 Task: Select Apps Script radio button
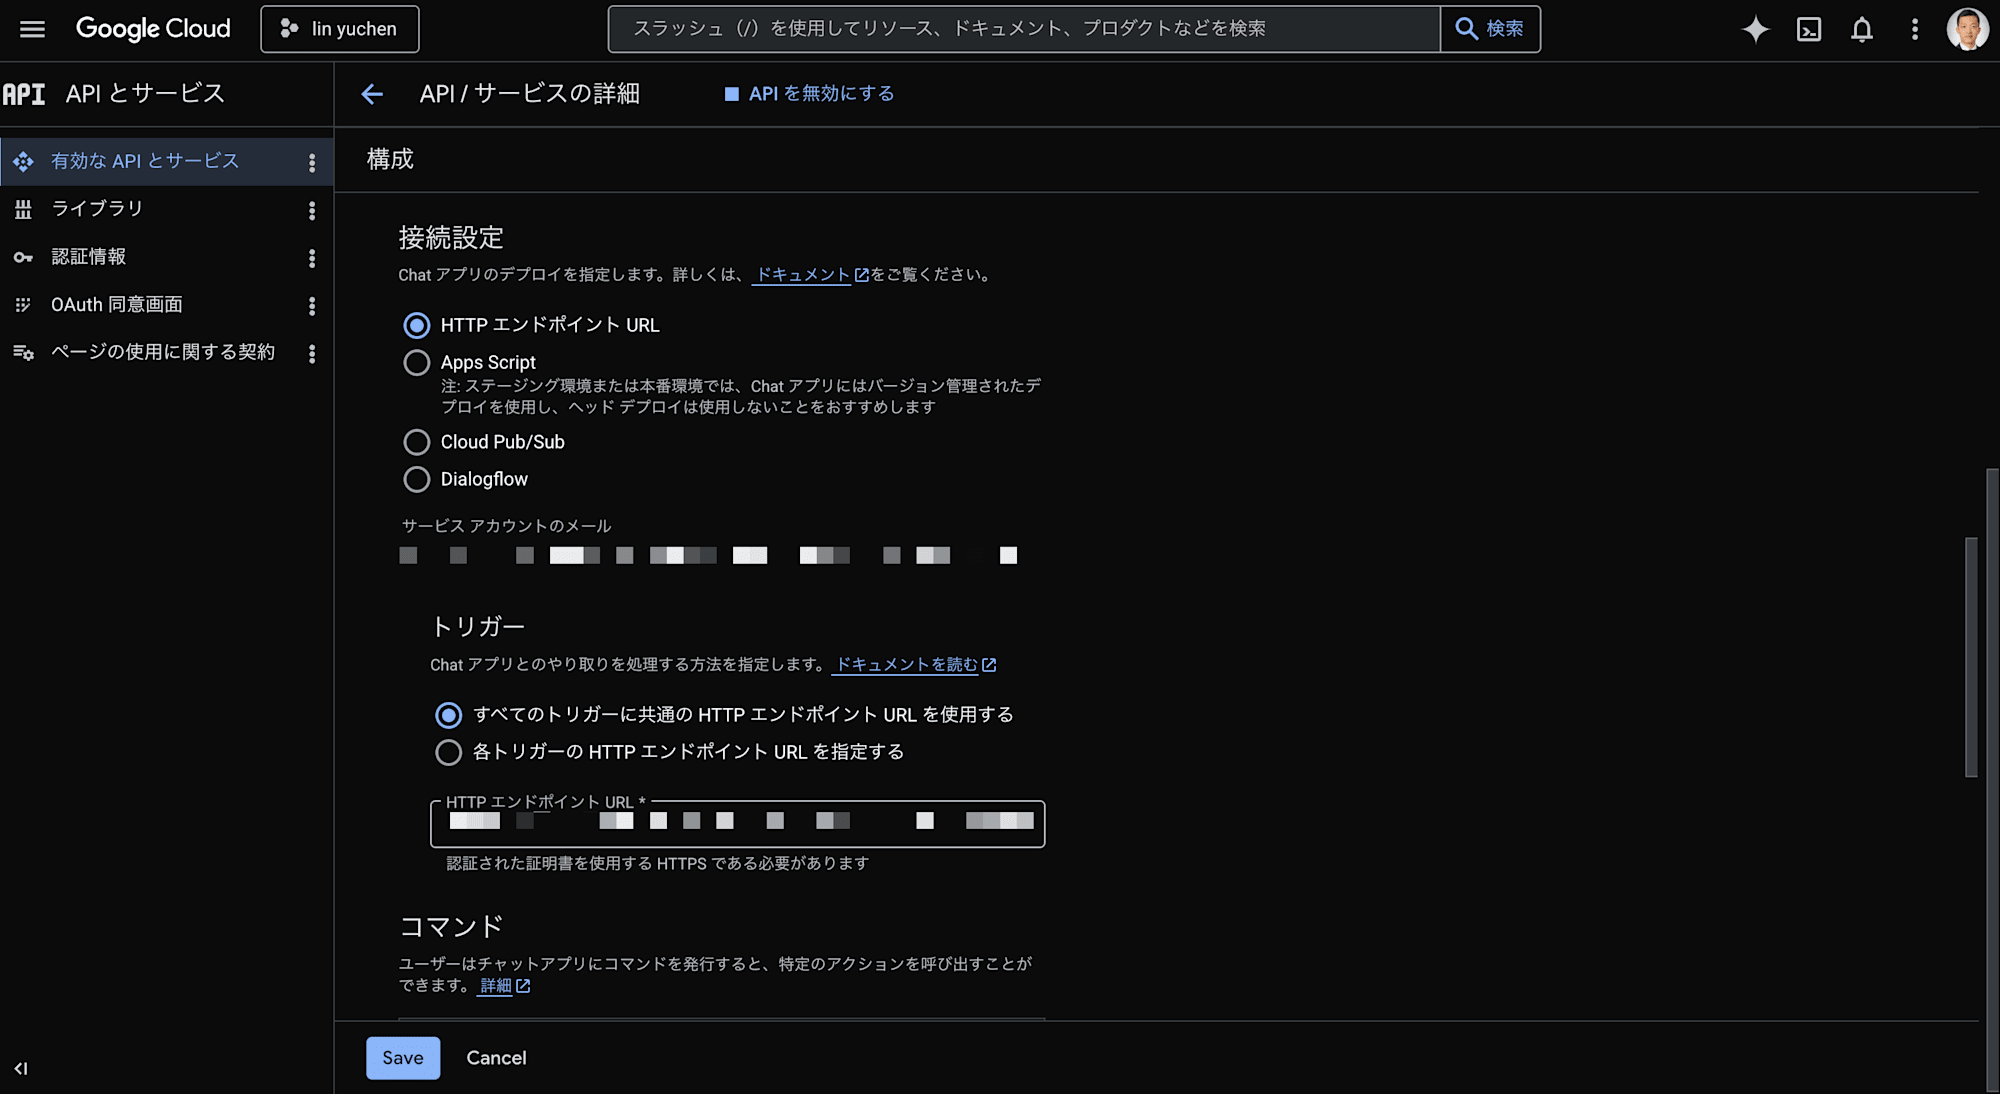point(417,363)
